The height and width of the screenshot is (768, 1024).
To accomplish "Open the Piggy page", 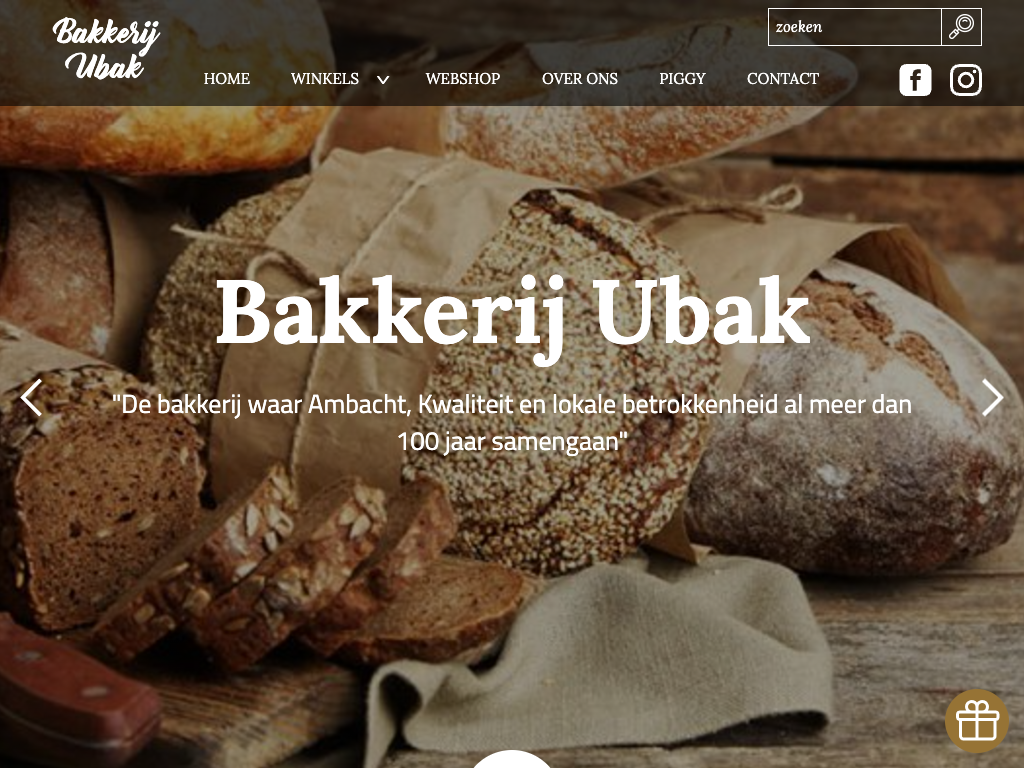I will [682, 78].
